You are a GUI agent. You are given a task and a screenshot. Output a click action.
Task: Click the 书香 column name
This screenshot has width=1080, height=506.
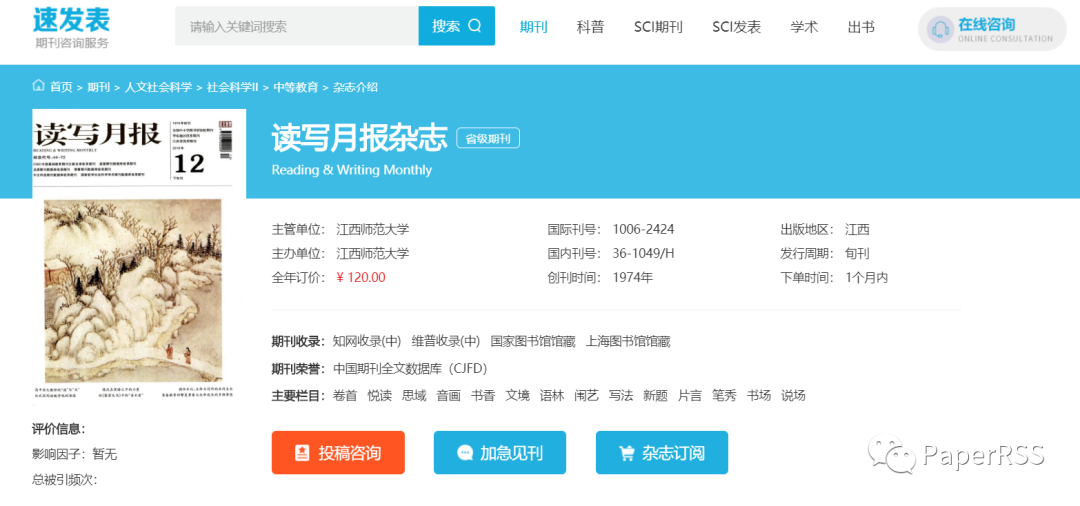pyautogui.click(x=483, y=396)
